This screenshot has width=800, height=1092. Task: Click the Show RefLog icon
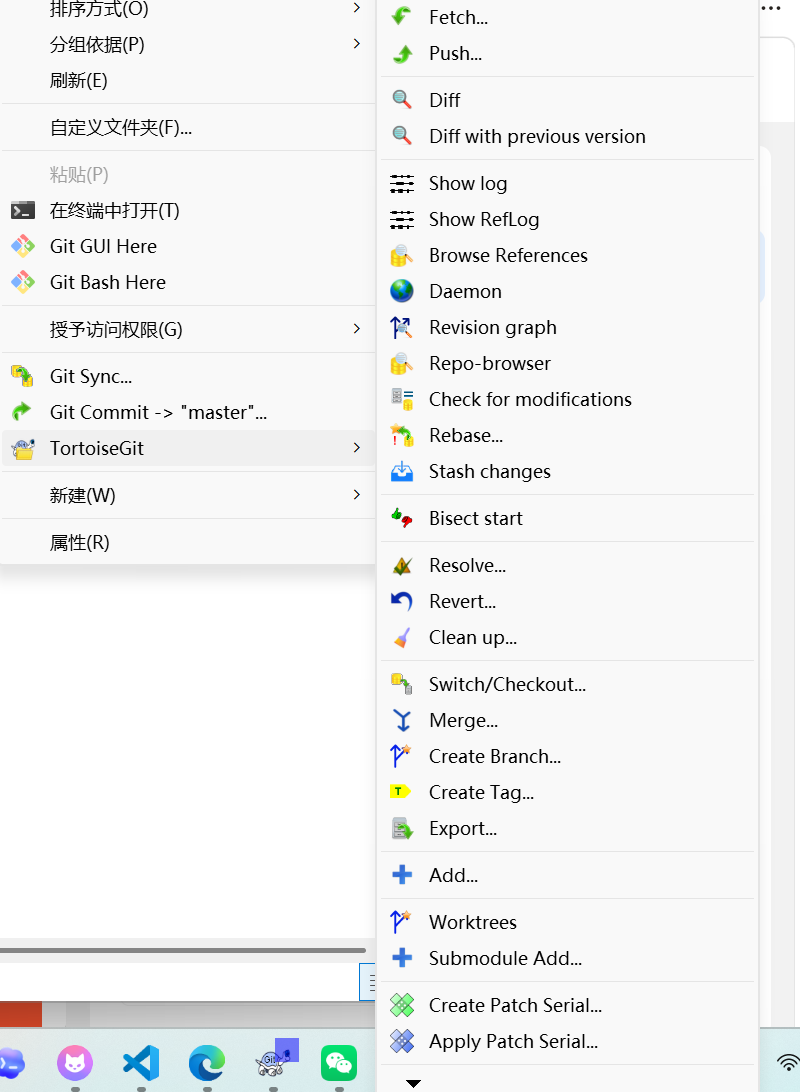402,219
